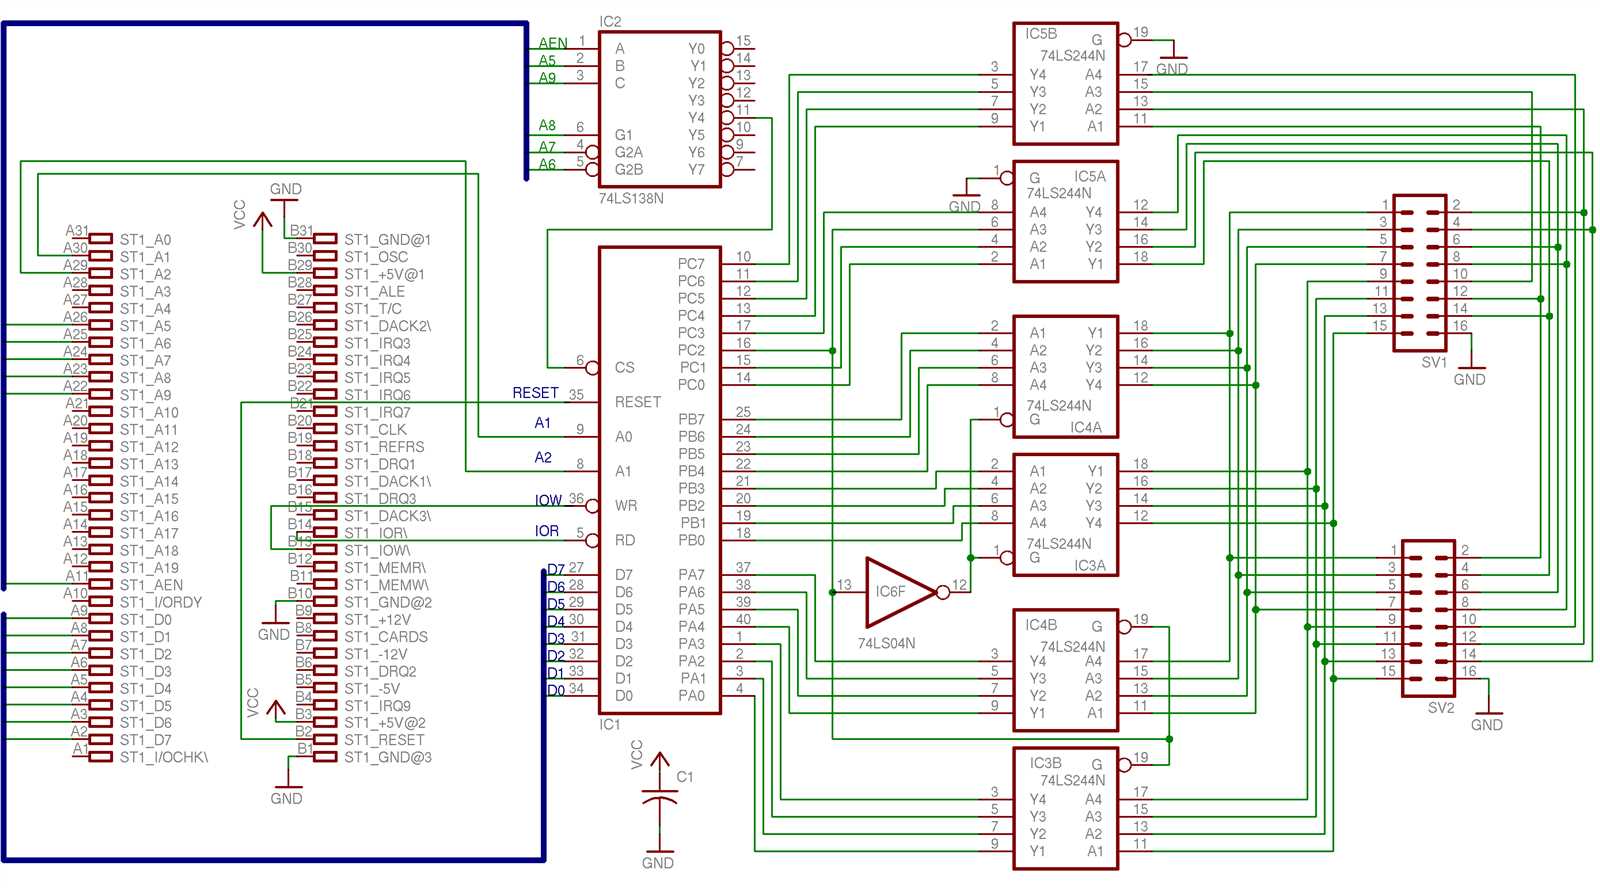Select the IC1 chip body
This screenshot has height=890, width=1600.
pos(660,480)
